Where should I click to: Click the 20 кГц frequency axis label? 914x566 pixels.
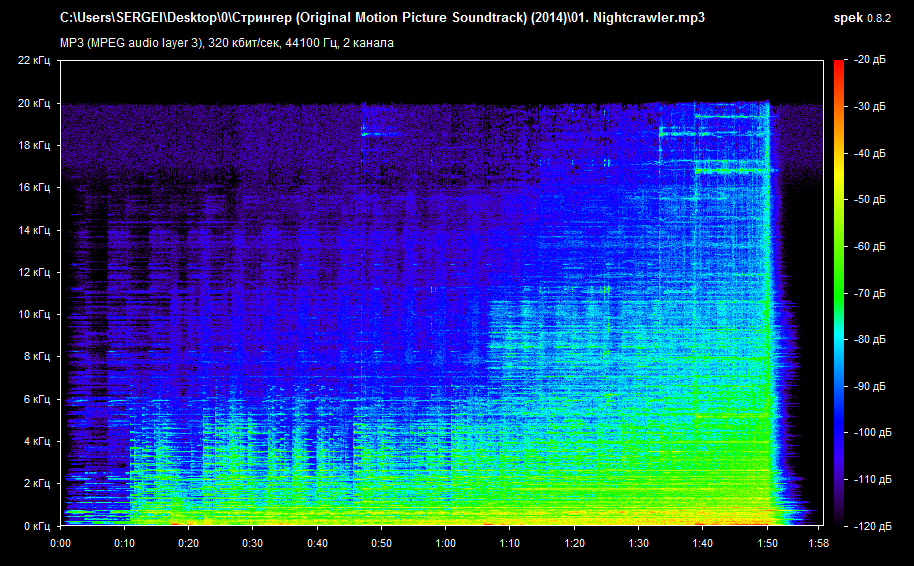coord(34,103)
